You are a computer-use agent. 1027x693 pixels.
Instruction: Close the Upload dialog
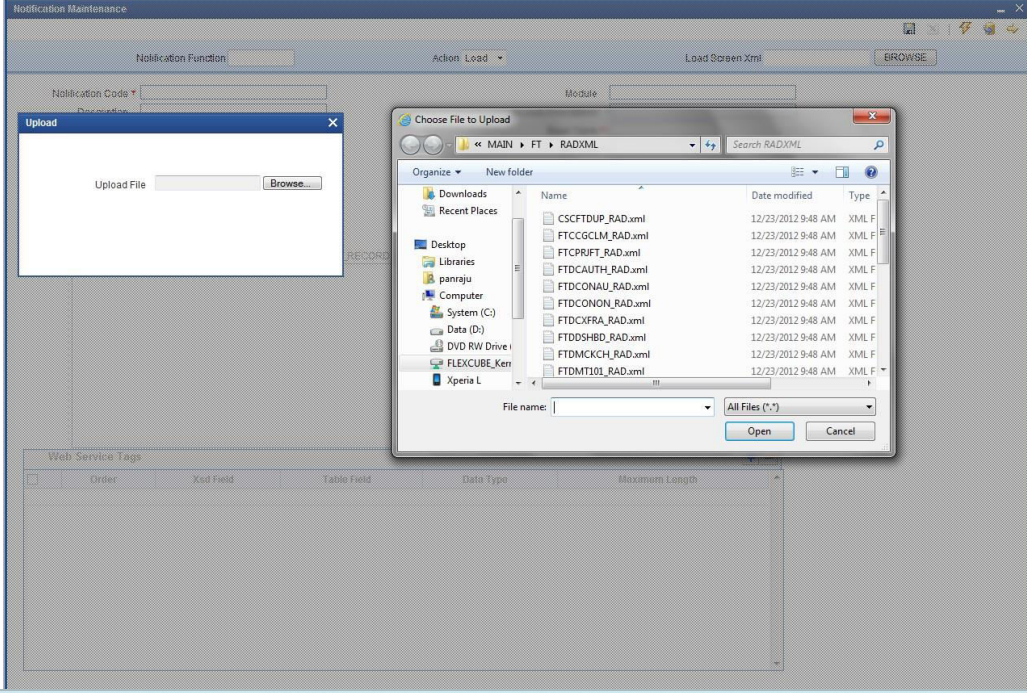(x=333, y=123)
